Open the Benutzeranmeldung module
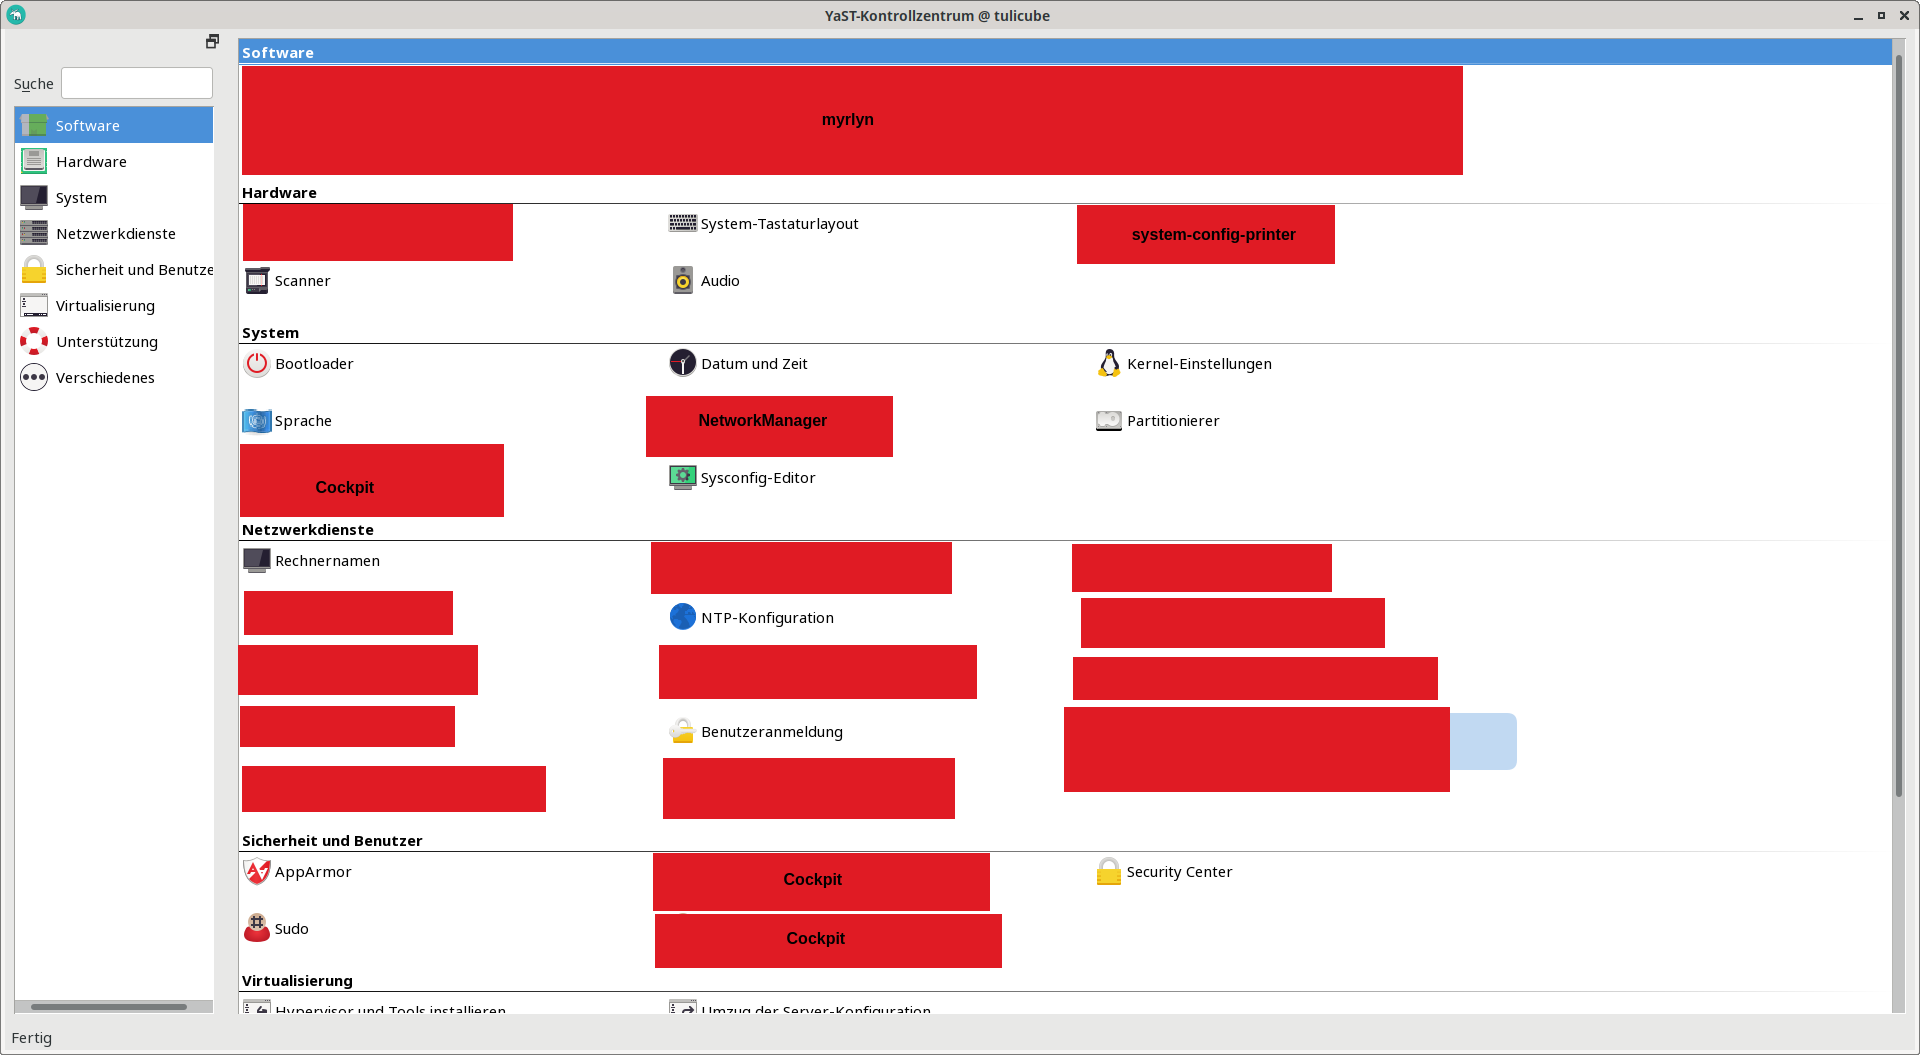Screen dimensions: 1920x1055 click(x=757, y=732)
